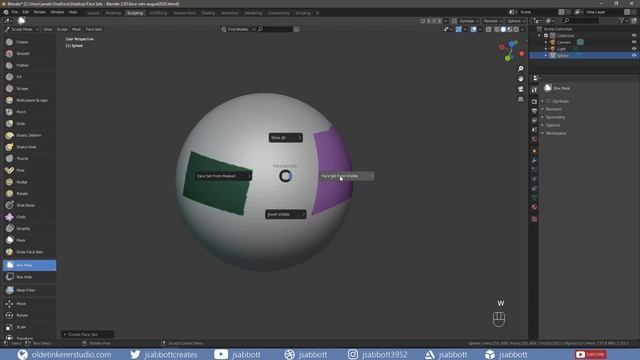
Task: Expand the Workspace panel in properties
Action: pyautogui.click(x=556, y=133)
